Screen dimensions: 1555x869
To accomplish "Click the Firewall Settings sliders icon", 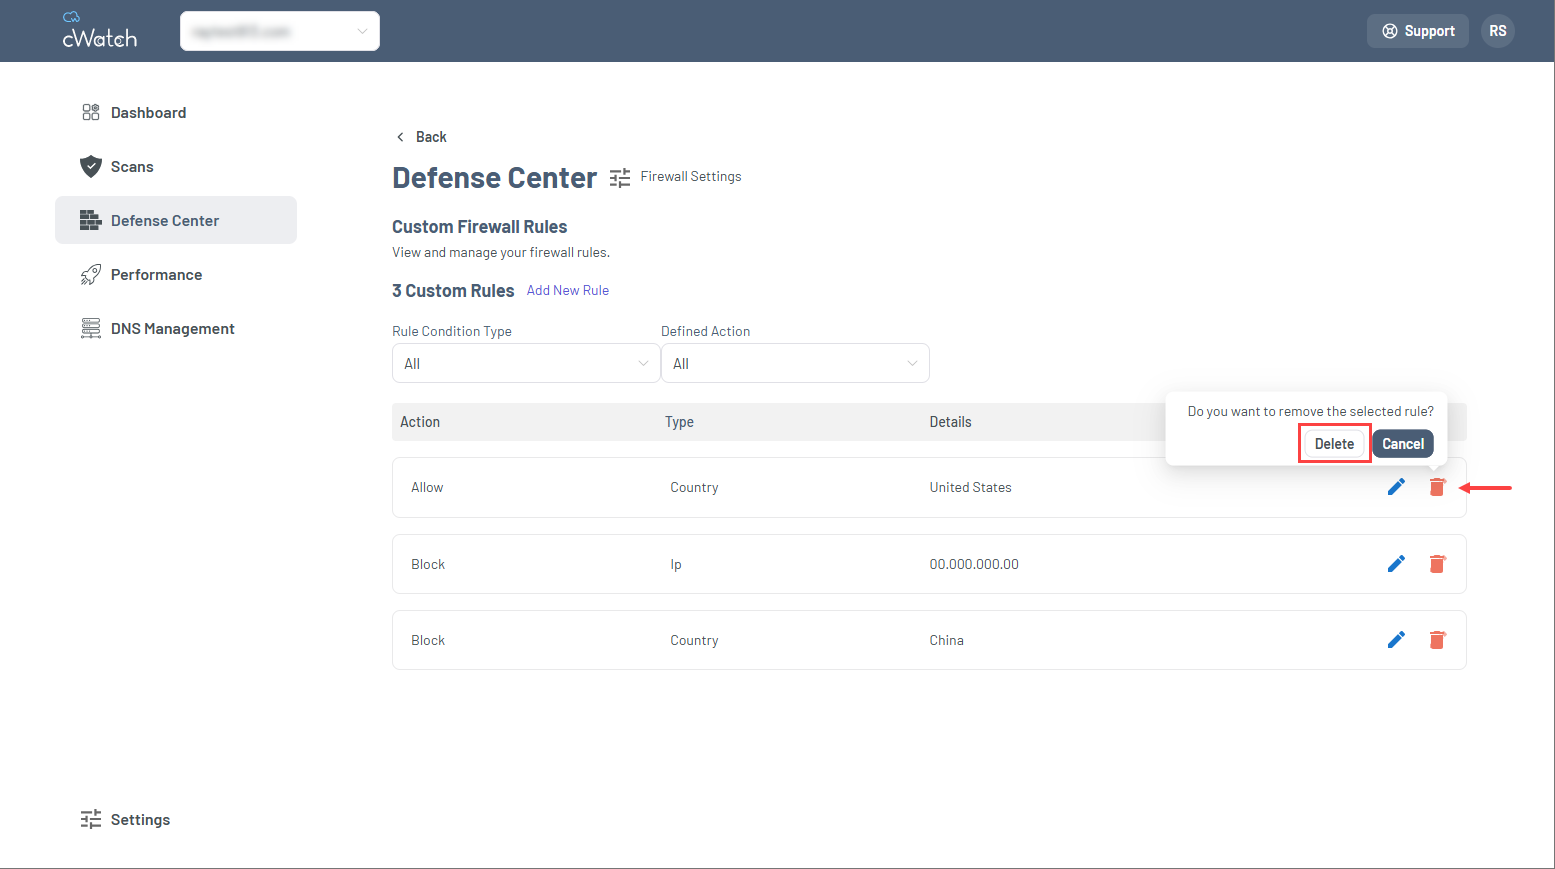I will [x=620, y=178].
